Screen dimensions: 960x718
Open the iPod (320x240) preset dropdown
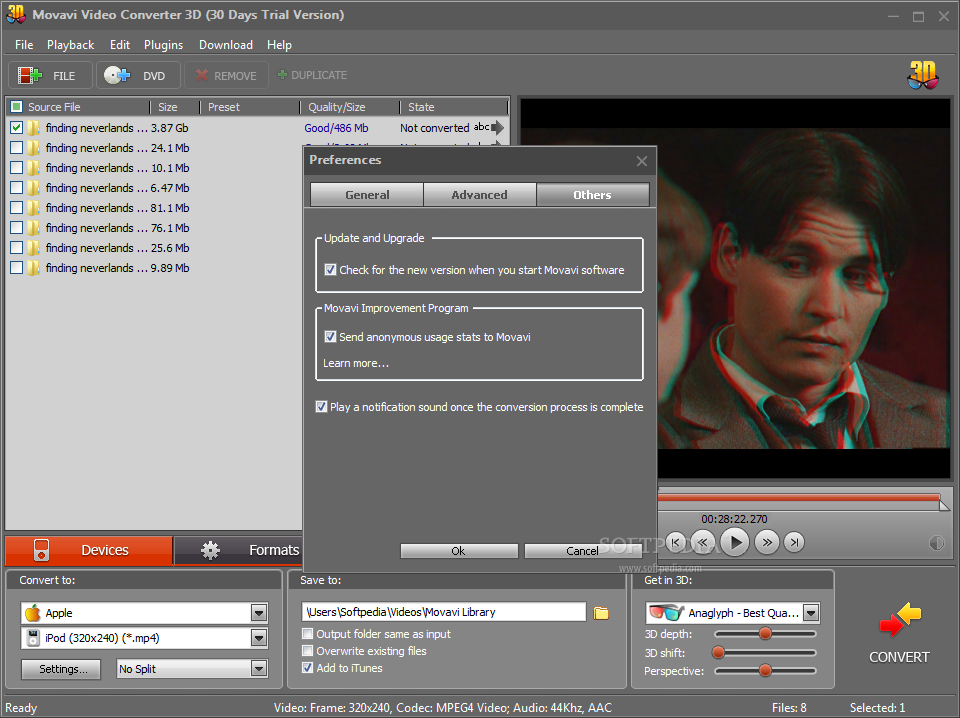pos(259,638)
